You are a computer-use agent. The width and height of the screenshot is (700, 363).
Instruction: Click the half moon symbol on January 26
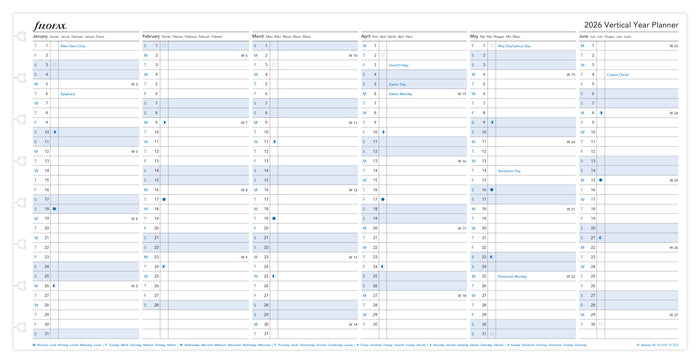(x=54, y=286)
